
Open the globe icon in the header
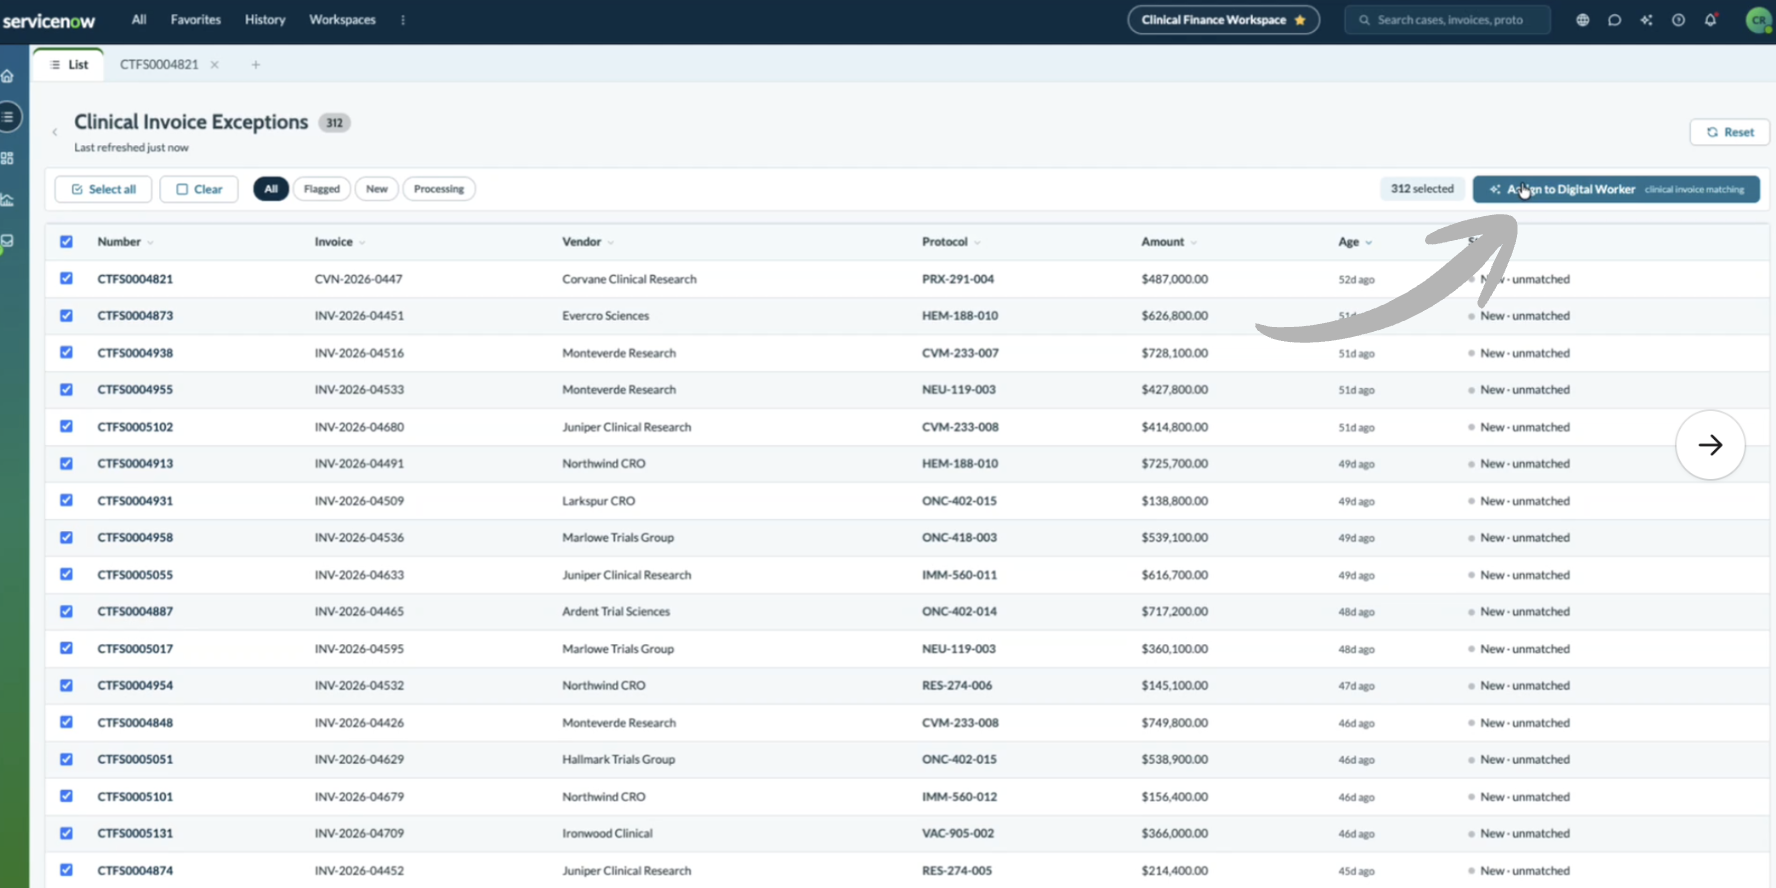tap(1582, 20)
